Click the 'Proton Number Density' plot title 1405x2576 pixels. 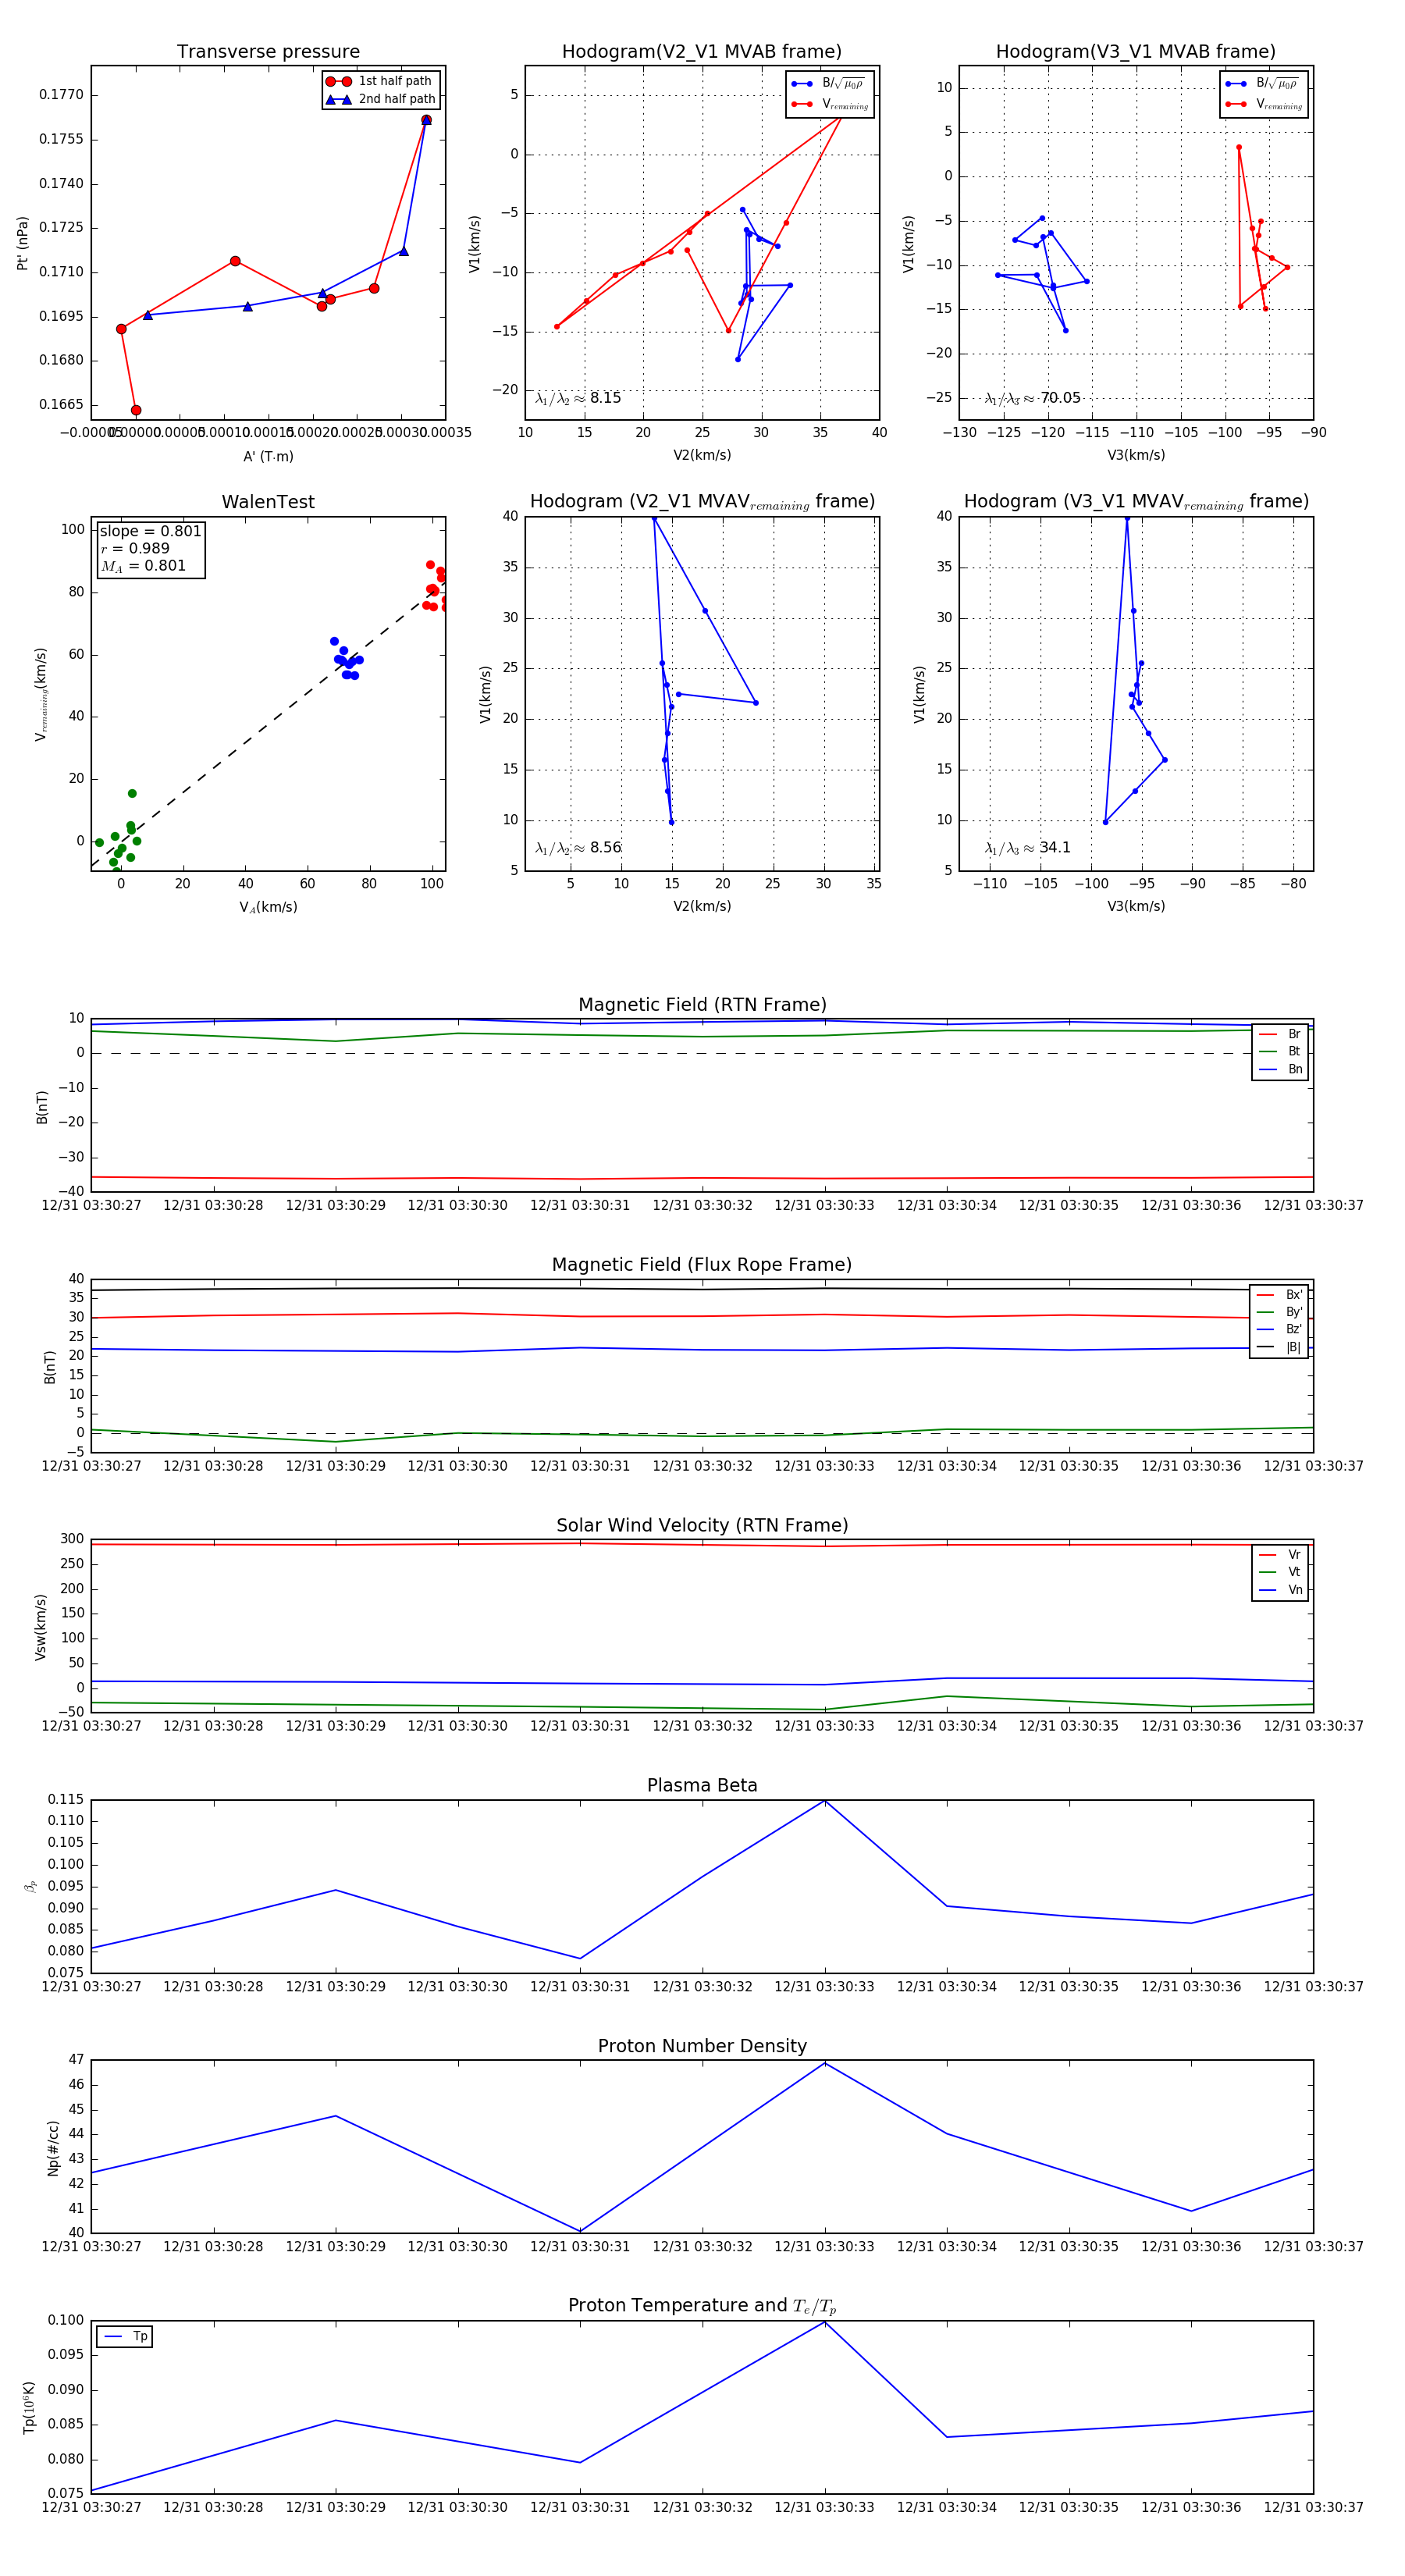(702, 2046)
